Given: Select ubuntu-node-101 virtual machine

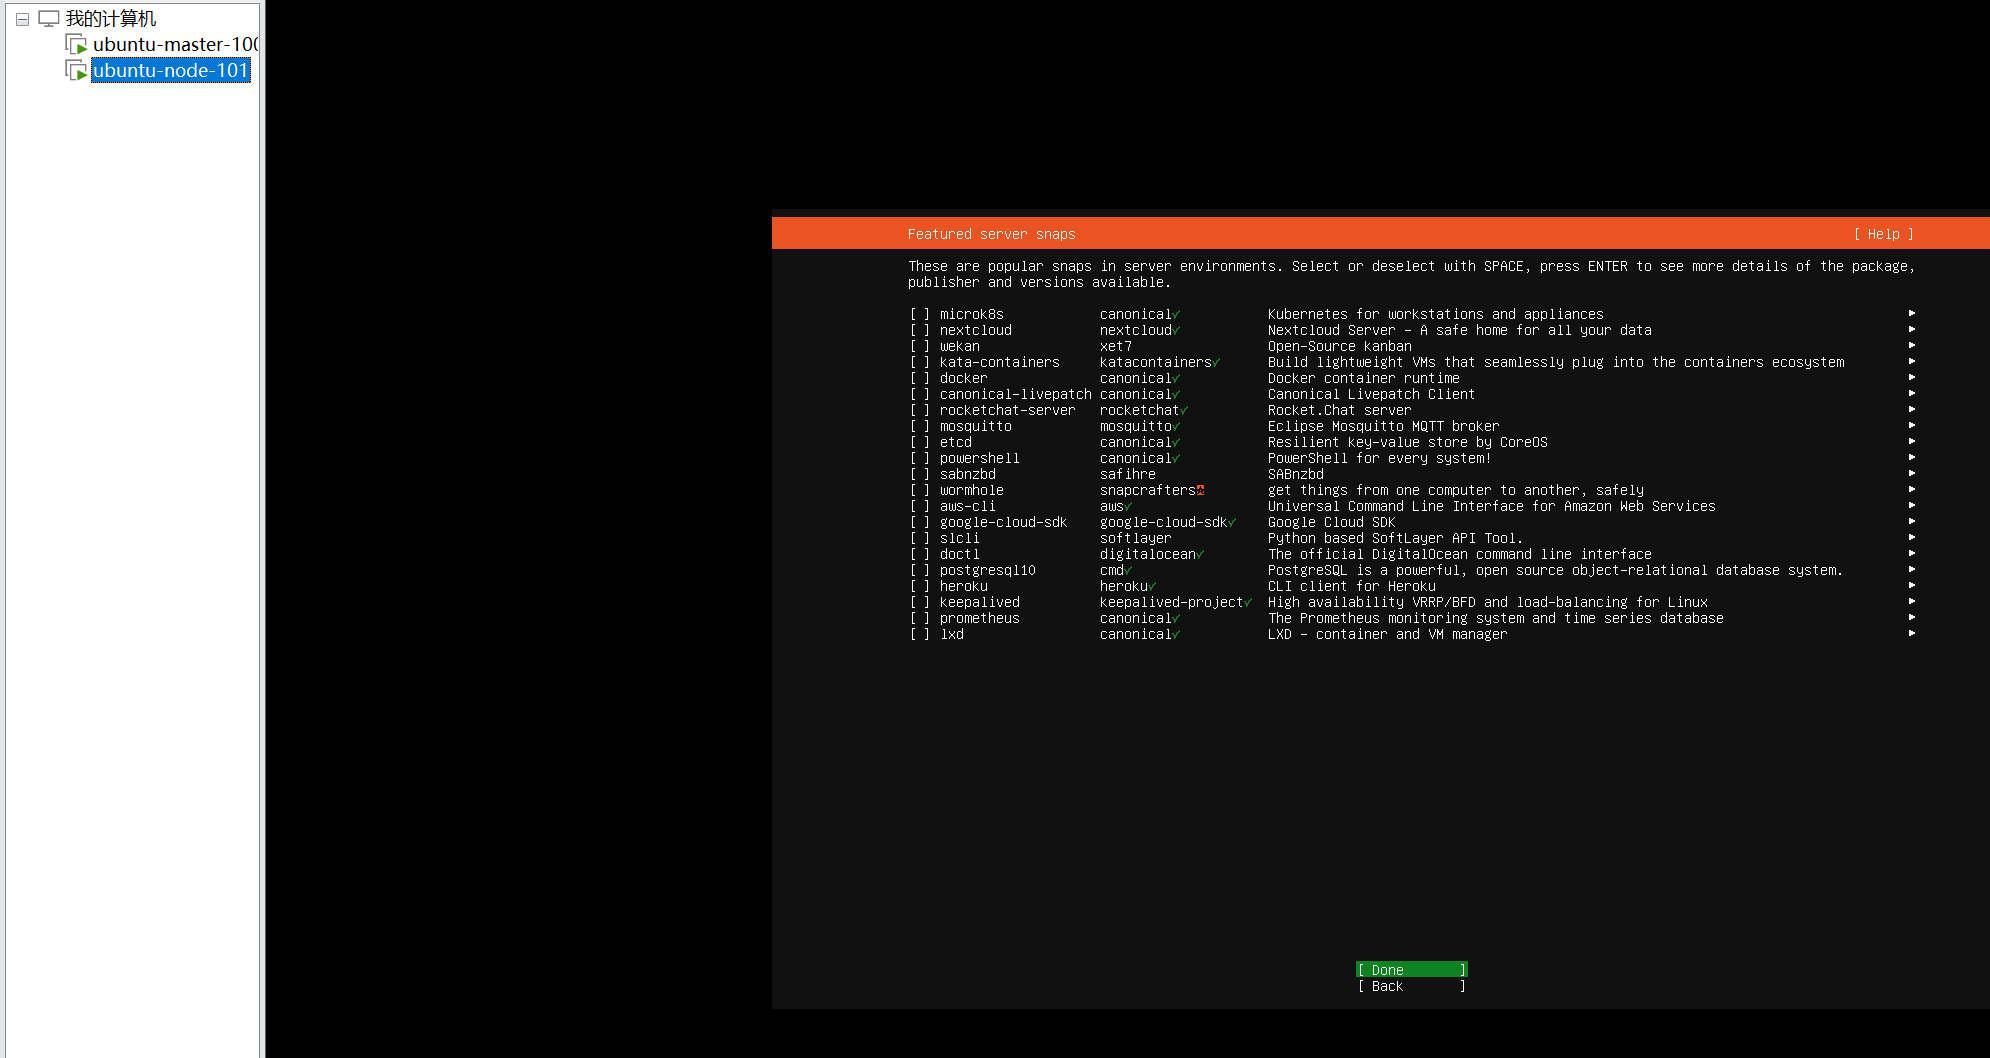Looking at the screenshot, I should click(170, 70).
